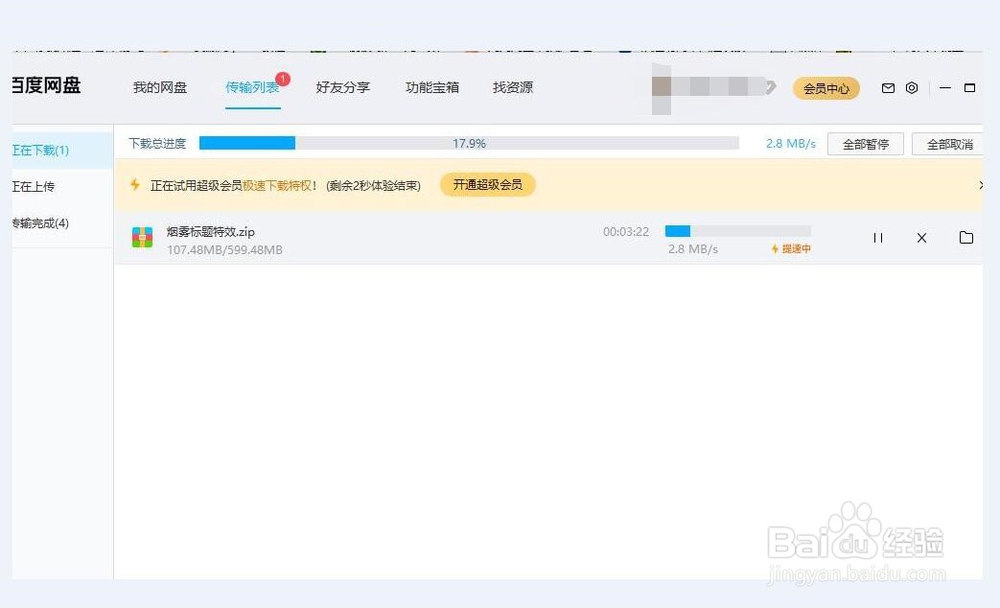Click the 开通超级会员 button
This screenshot has height=608, width=1000.
[487, 185]
